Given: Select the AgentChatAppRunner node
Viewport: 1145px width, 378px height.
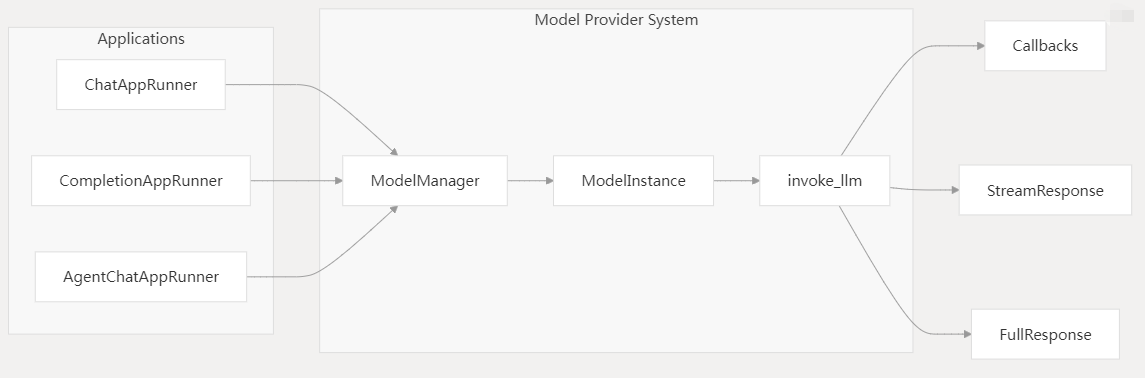Looking at the screenshot, I should [141, 277].
